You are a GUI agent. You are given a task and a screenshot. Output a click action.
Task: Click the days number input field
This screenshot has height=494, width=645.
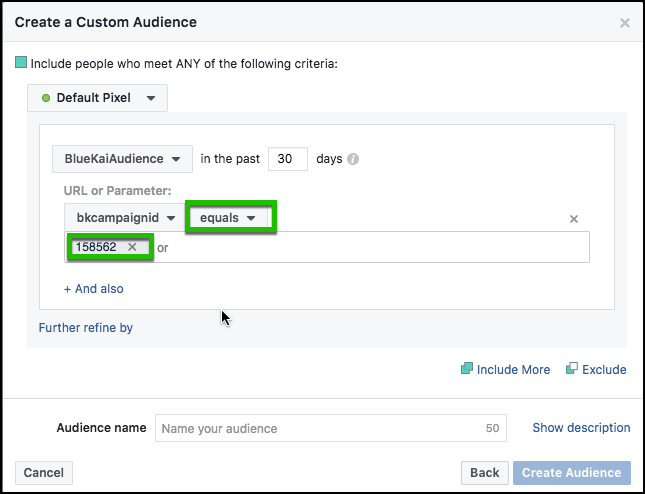(x=288, y=159)
